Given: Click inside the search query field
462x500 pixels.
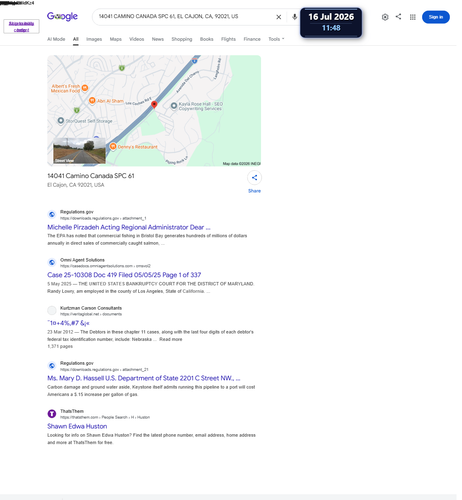Looking at the screenshot, I should coord(185,17).
